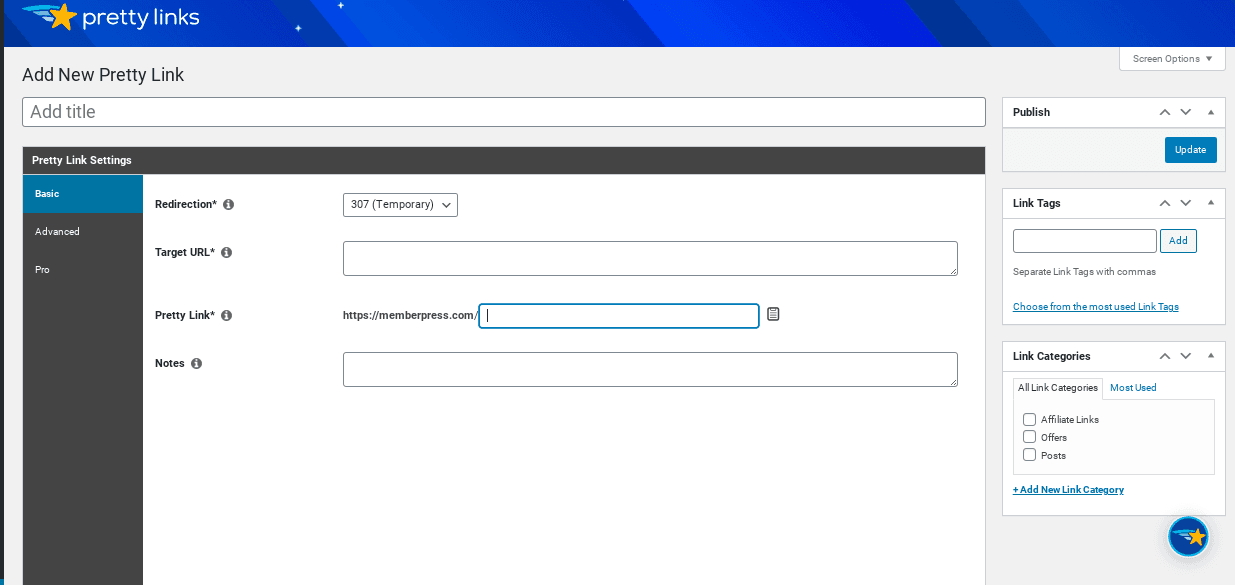Move Link Tags panel up
1235x585 pixels.
pyautogui.click(x=1164, y=203)
